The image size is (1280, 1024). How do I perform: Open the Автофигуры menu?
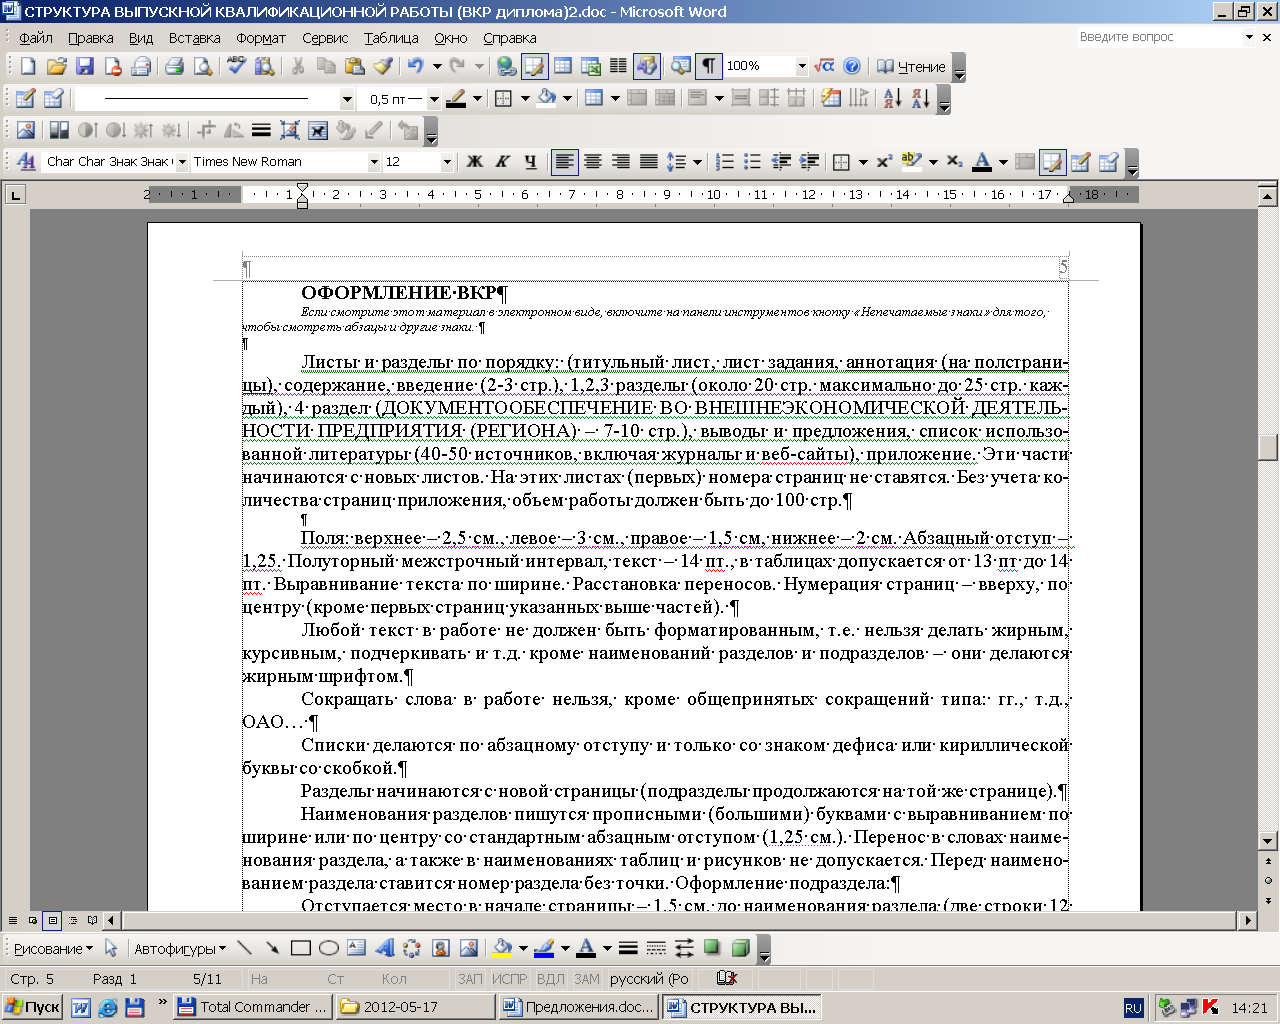(179, 948)
